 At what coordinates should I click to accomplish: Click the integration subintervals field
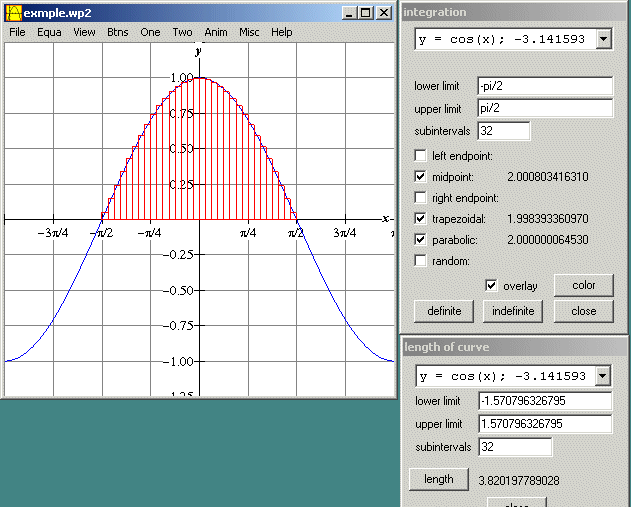point(504,131)
